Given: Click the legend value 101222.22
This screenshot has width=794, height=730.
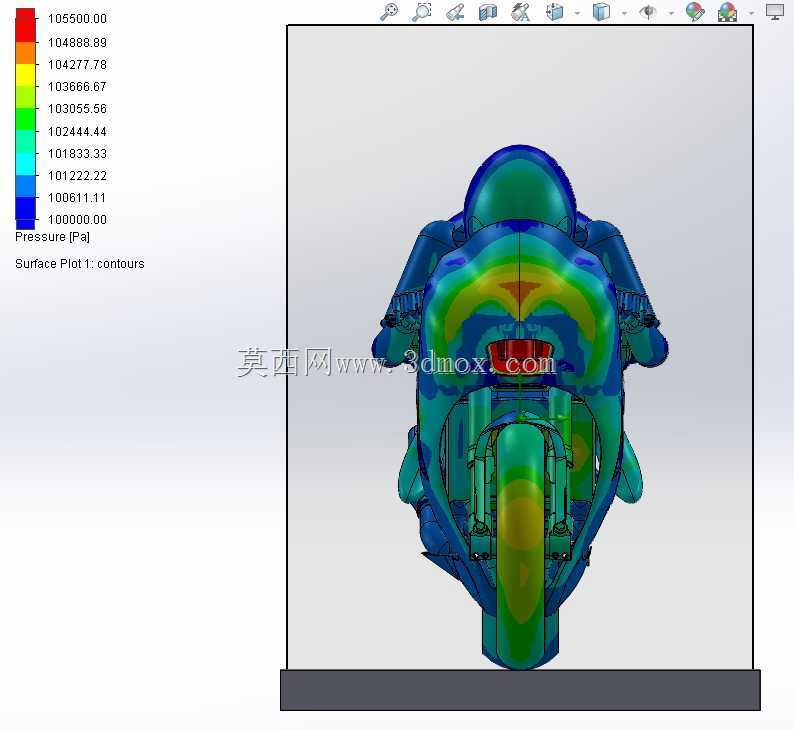Looking at the screenshot, I should coord(77,176).
